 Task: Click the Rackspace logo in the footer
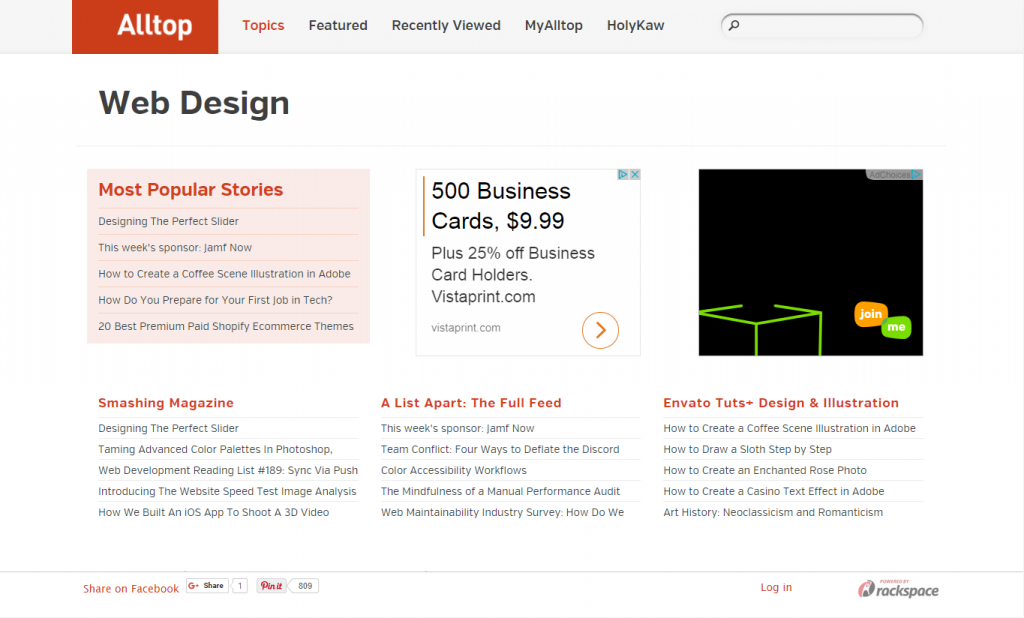tap(898, 589)
